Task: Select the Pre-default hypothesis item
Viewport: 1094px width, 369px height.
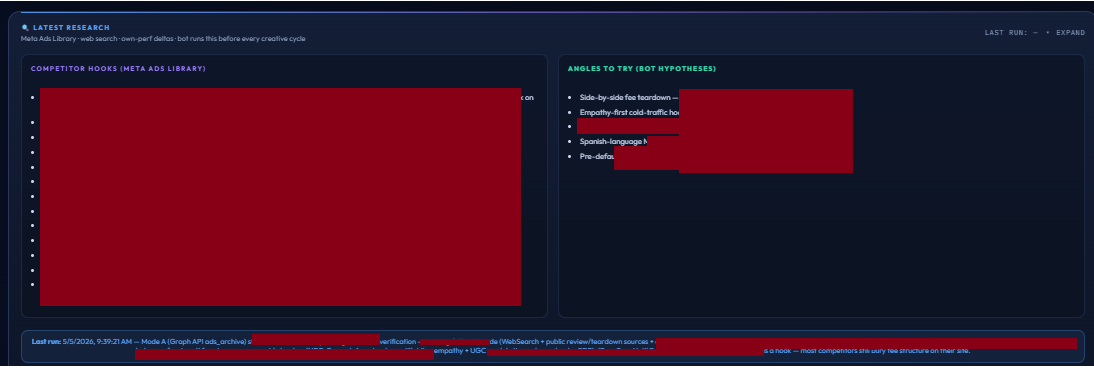Action: (x=597, y=156)
